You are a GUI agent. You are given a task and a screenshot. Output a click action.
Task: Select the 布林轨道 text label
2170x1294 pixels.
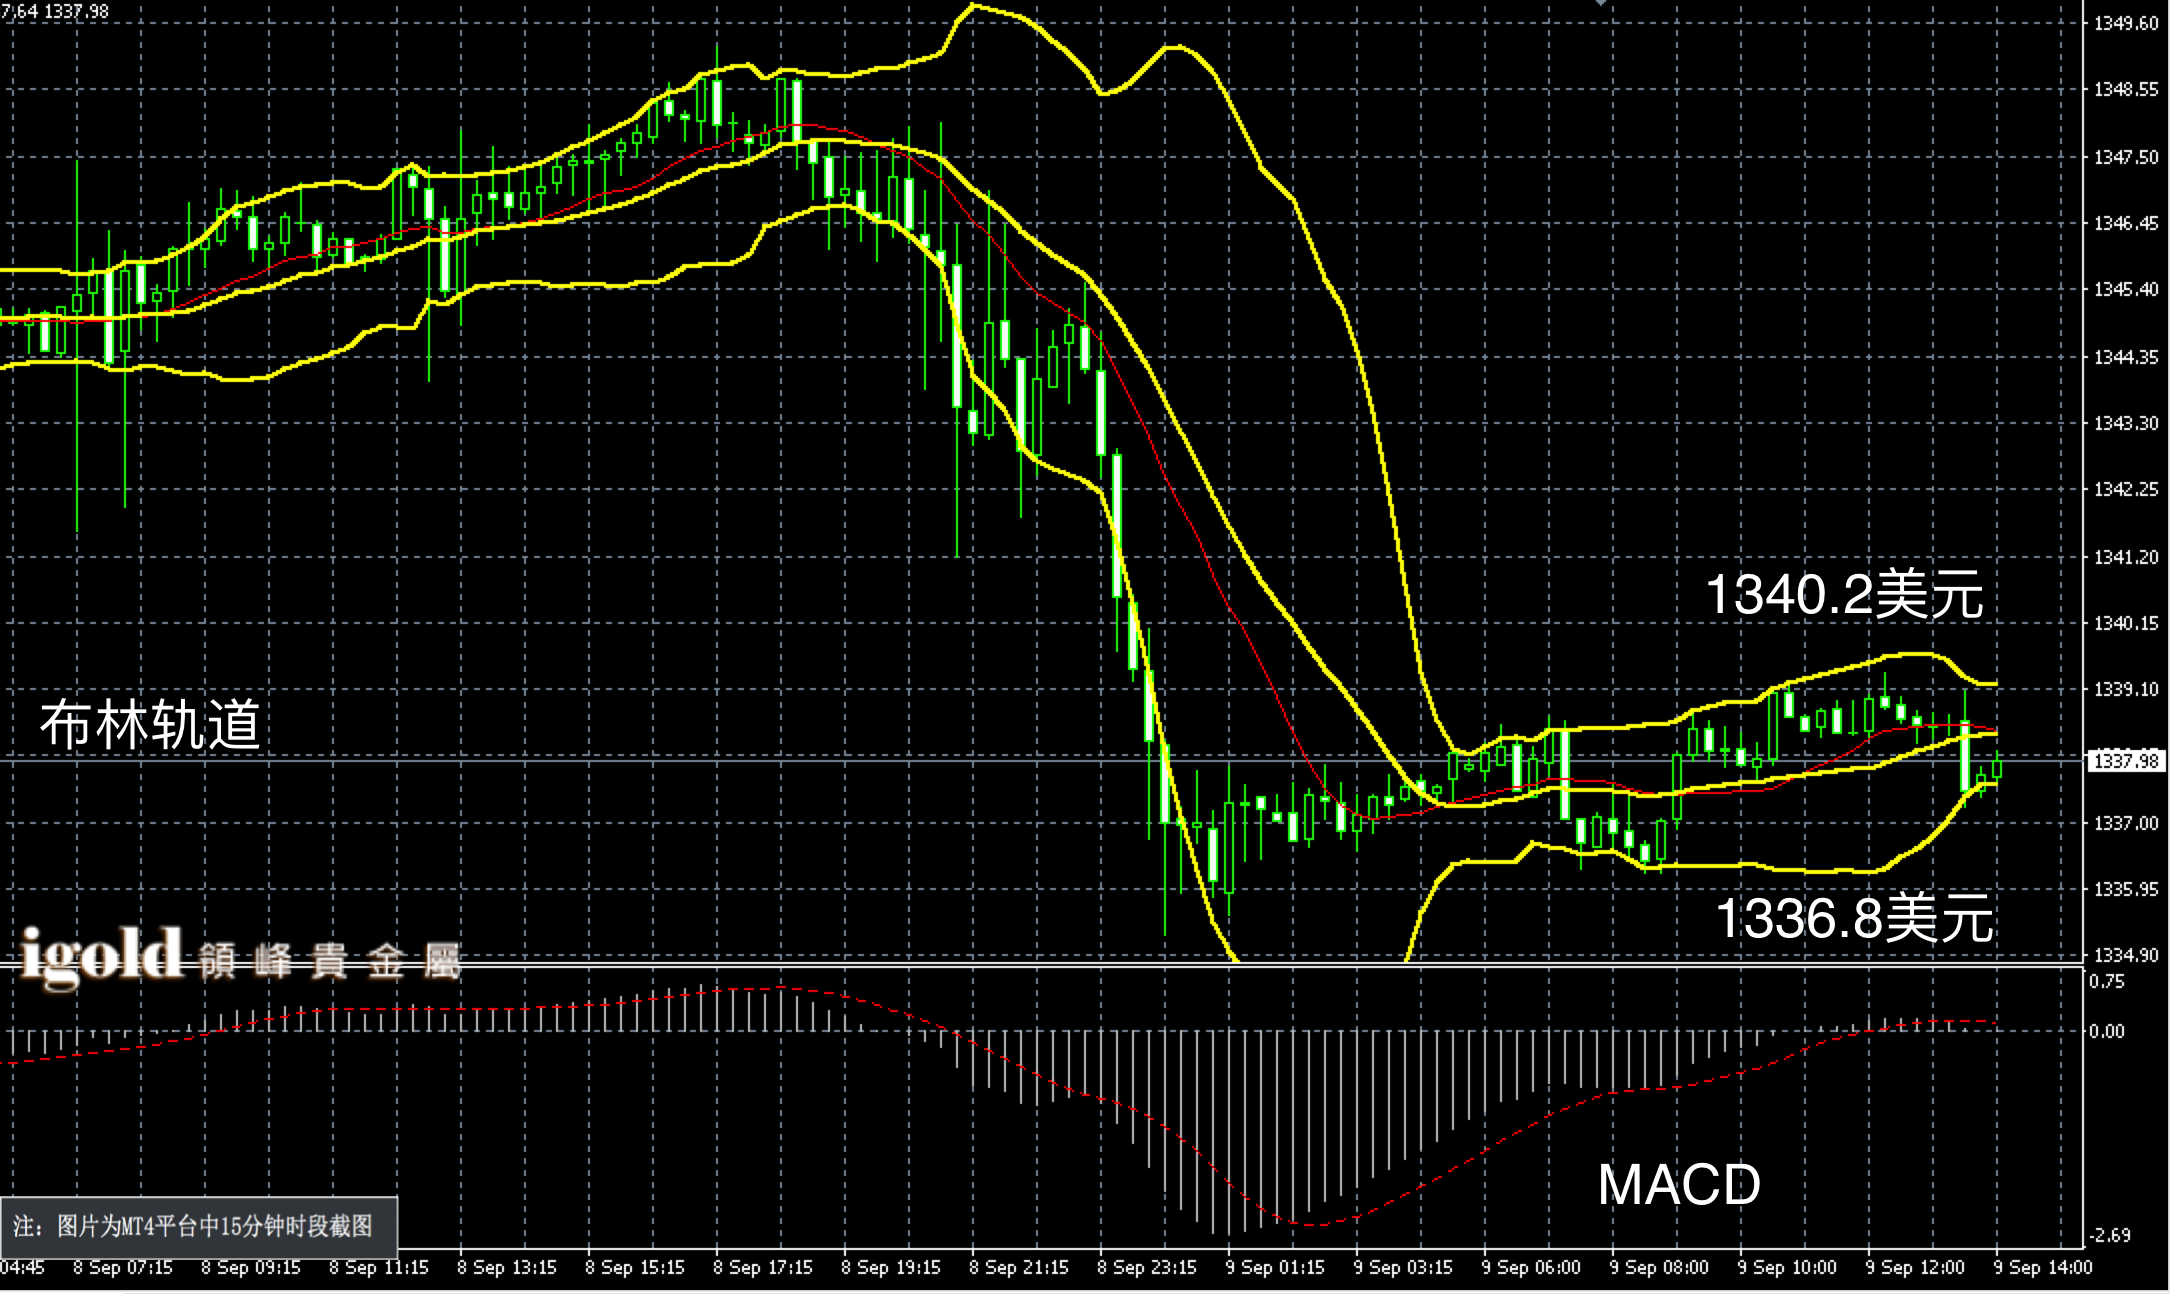(x=150, y=725)
